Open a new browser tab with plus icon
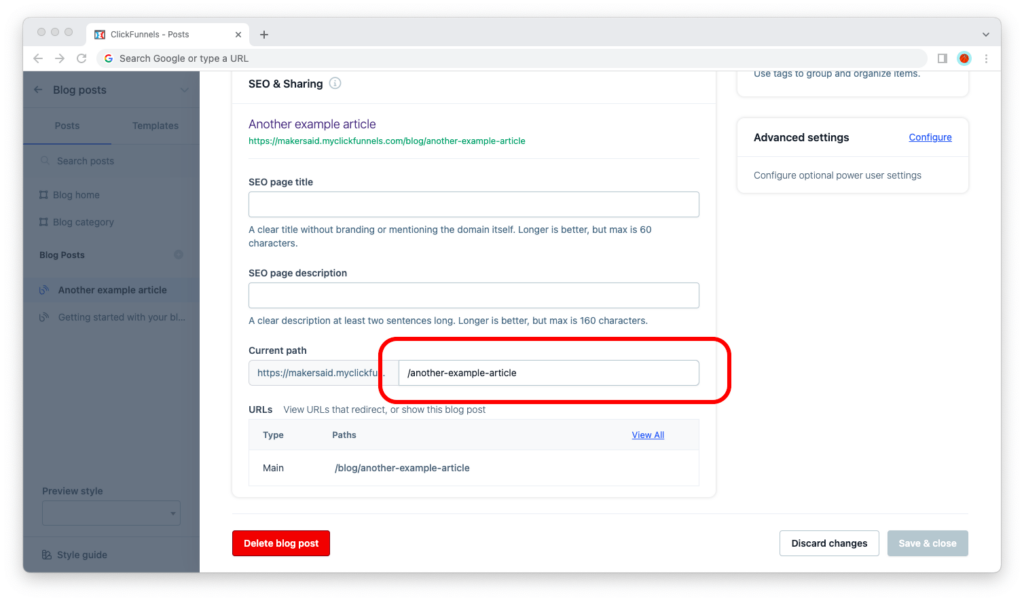This screenshot has height=601, width=1024. (264, 35)
